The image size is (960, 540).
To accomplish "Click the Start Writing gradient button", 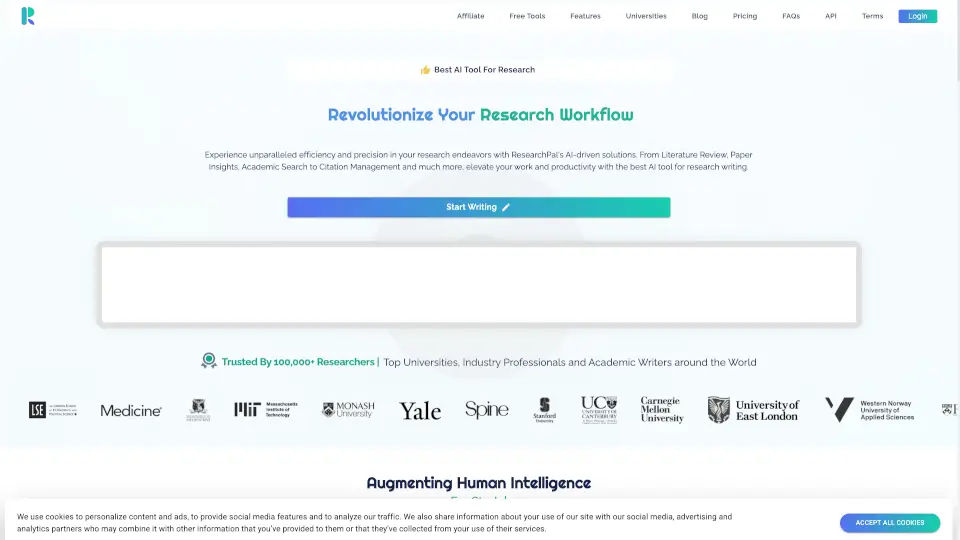I will (478, 207).
